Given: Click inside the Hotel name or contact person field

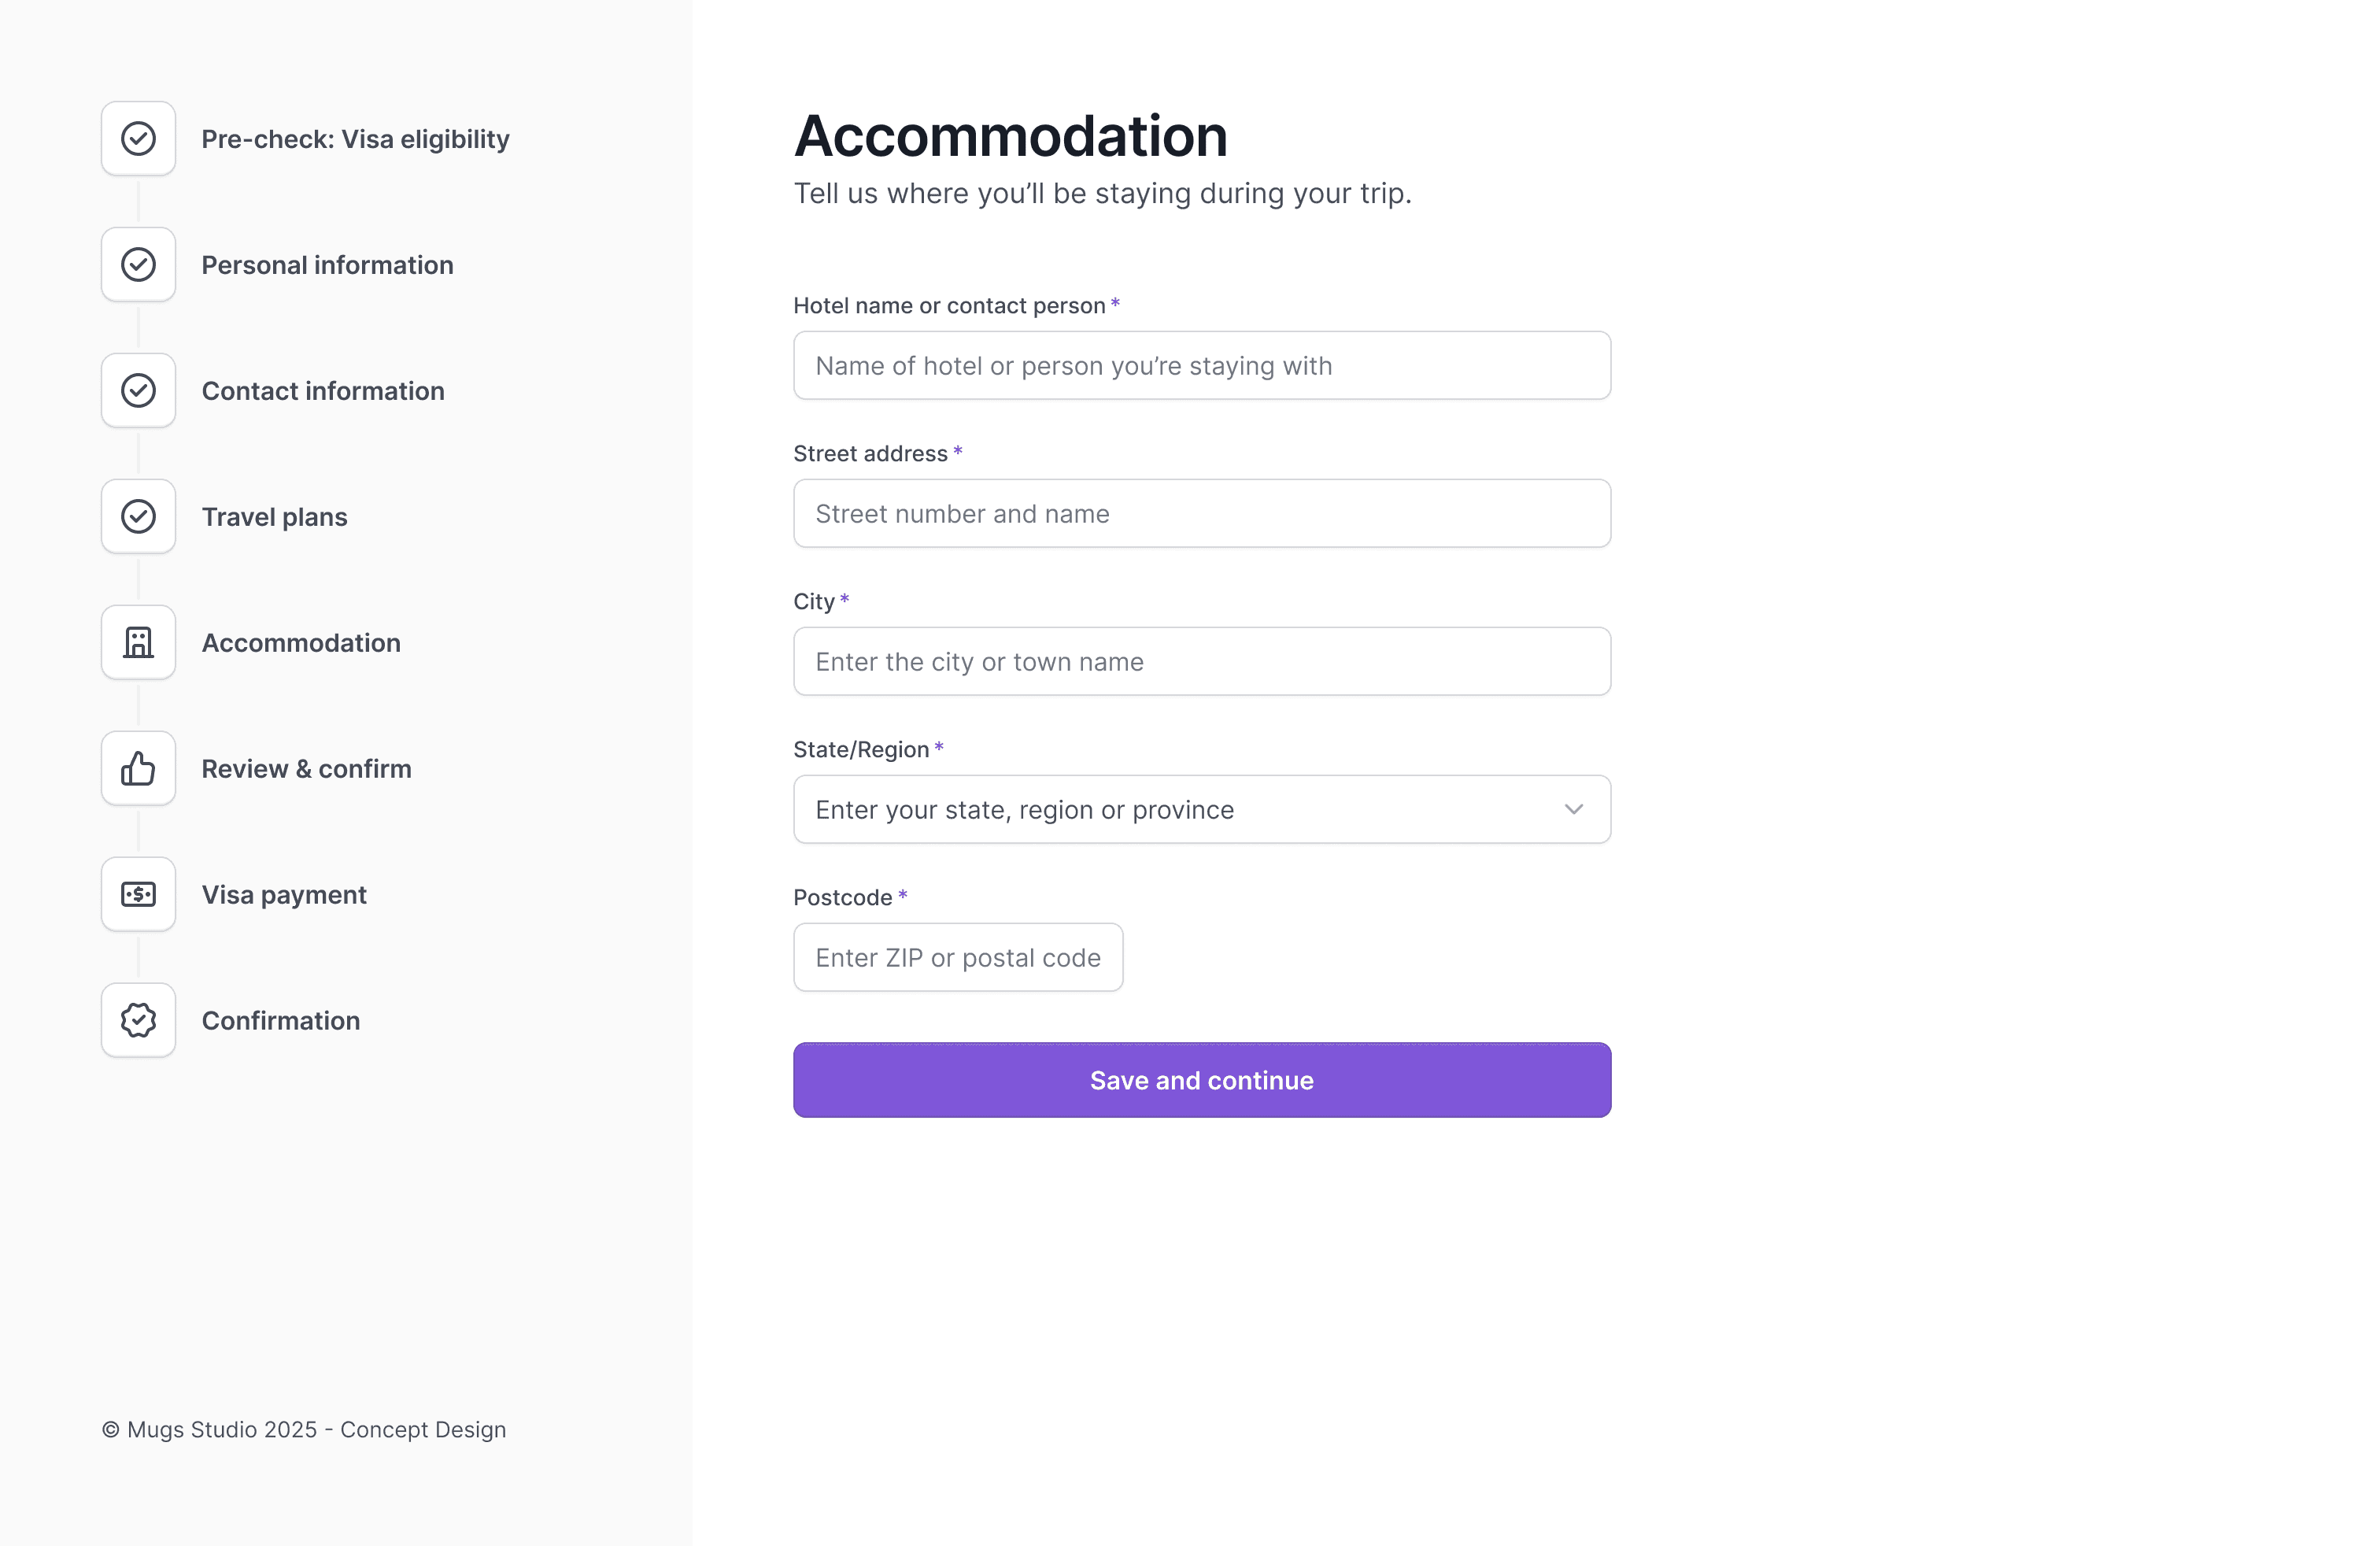Looking at the screenshot, I should pyautogui.click(x=1200, y=365).
